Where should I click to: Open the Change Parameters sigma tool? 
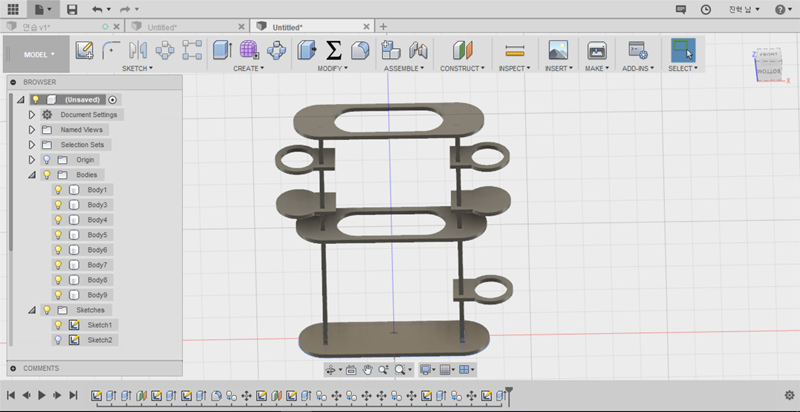click(x=334, y=50)
